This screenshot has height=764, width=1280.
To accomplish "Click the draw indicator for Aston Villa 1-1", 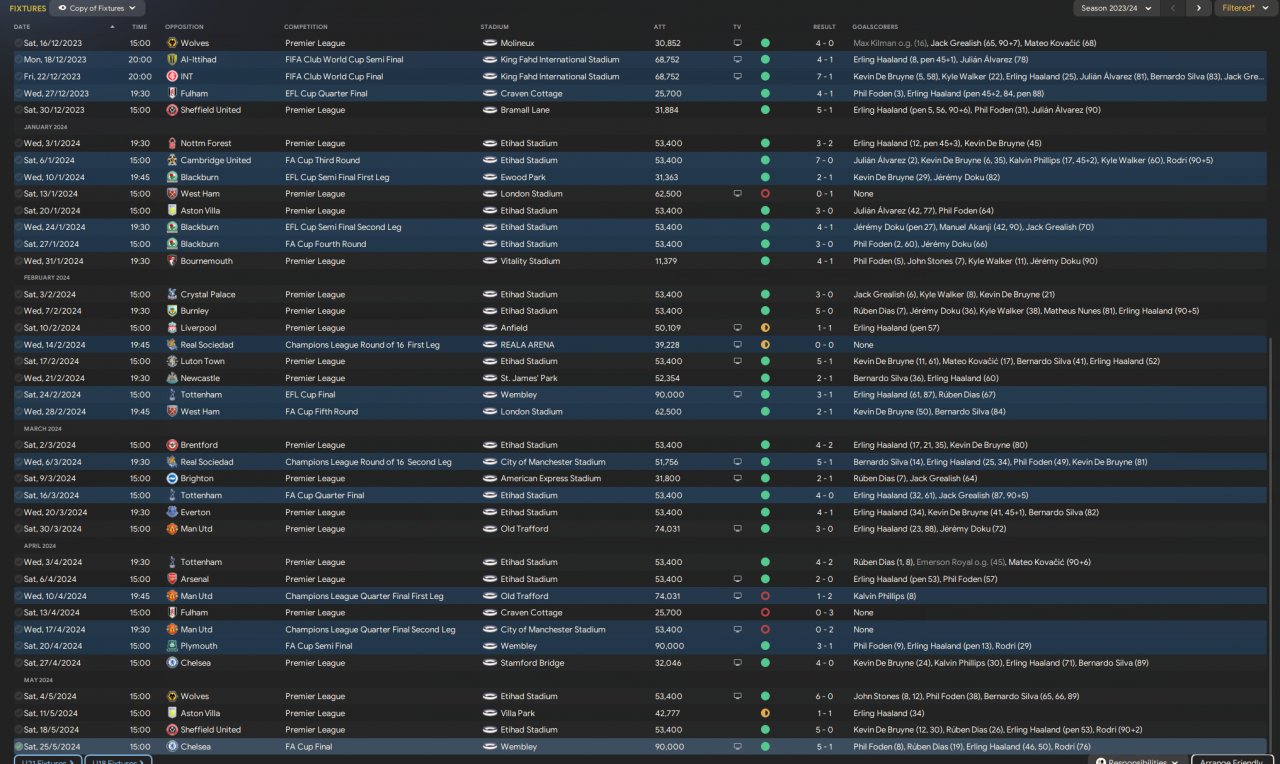I will [765, 713].
